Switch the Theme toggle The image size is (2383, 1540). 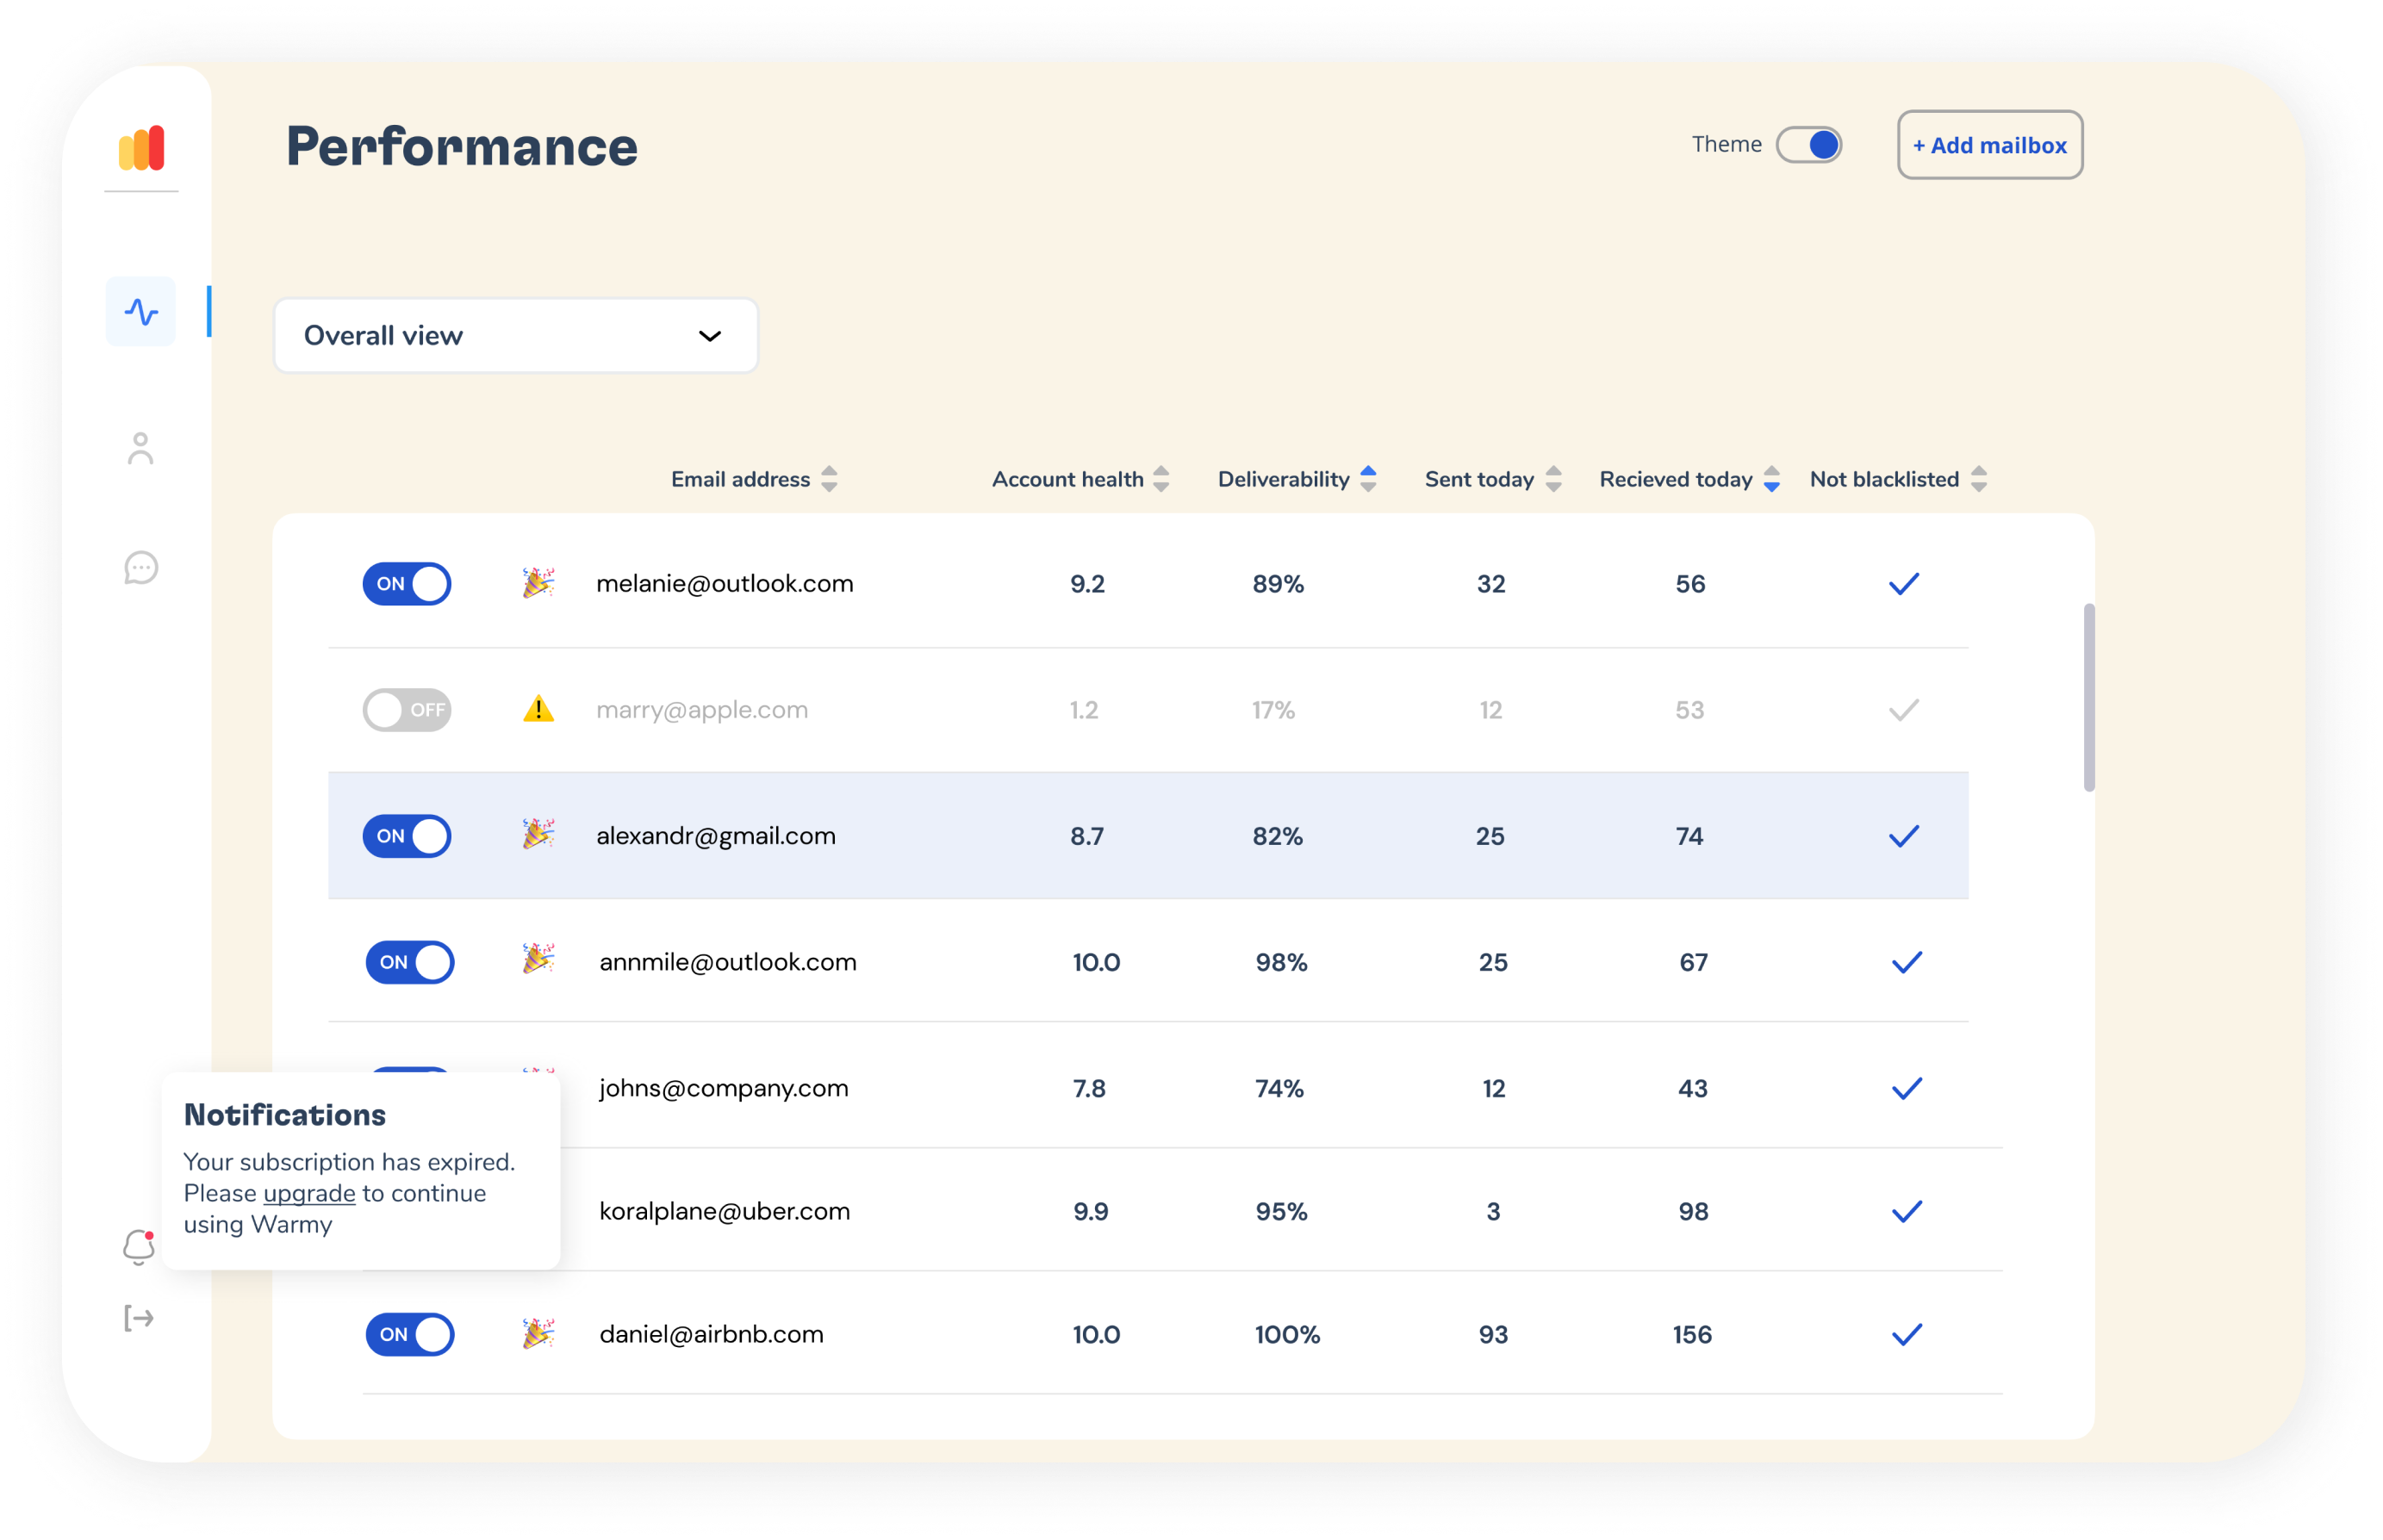[x=1808, y=145]
